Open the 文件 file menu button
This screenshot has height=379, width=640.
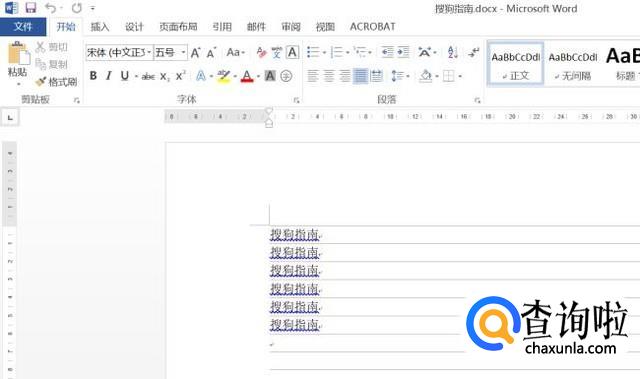23,27
